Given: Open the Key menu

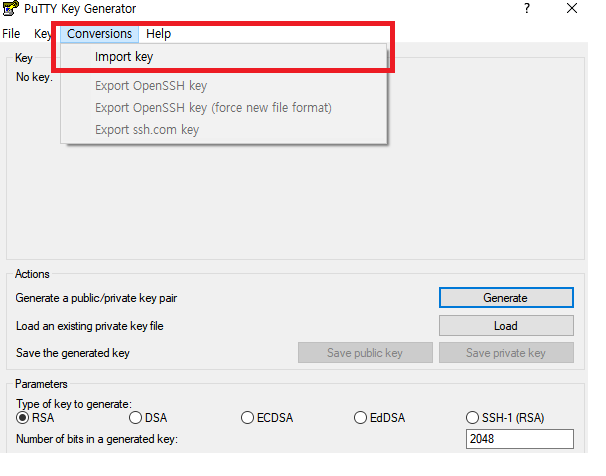Looking at the screenshot, I should [x=42, y=34].
